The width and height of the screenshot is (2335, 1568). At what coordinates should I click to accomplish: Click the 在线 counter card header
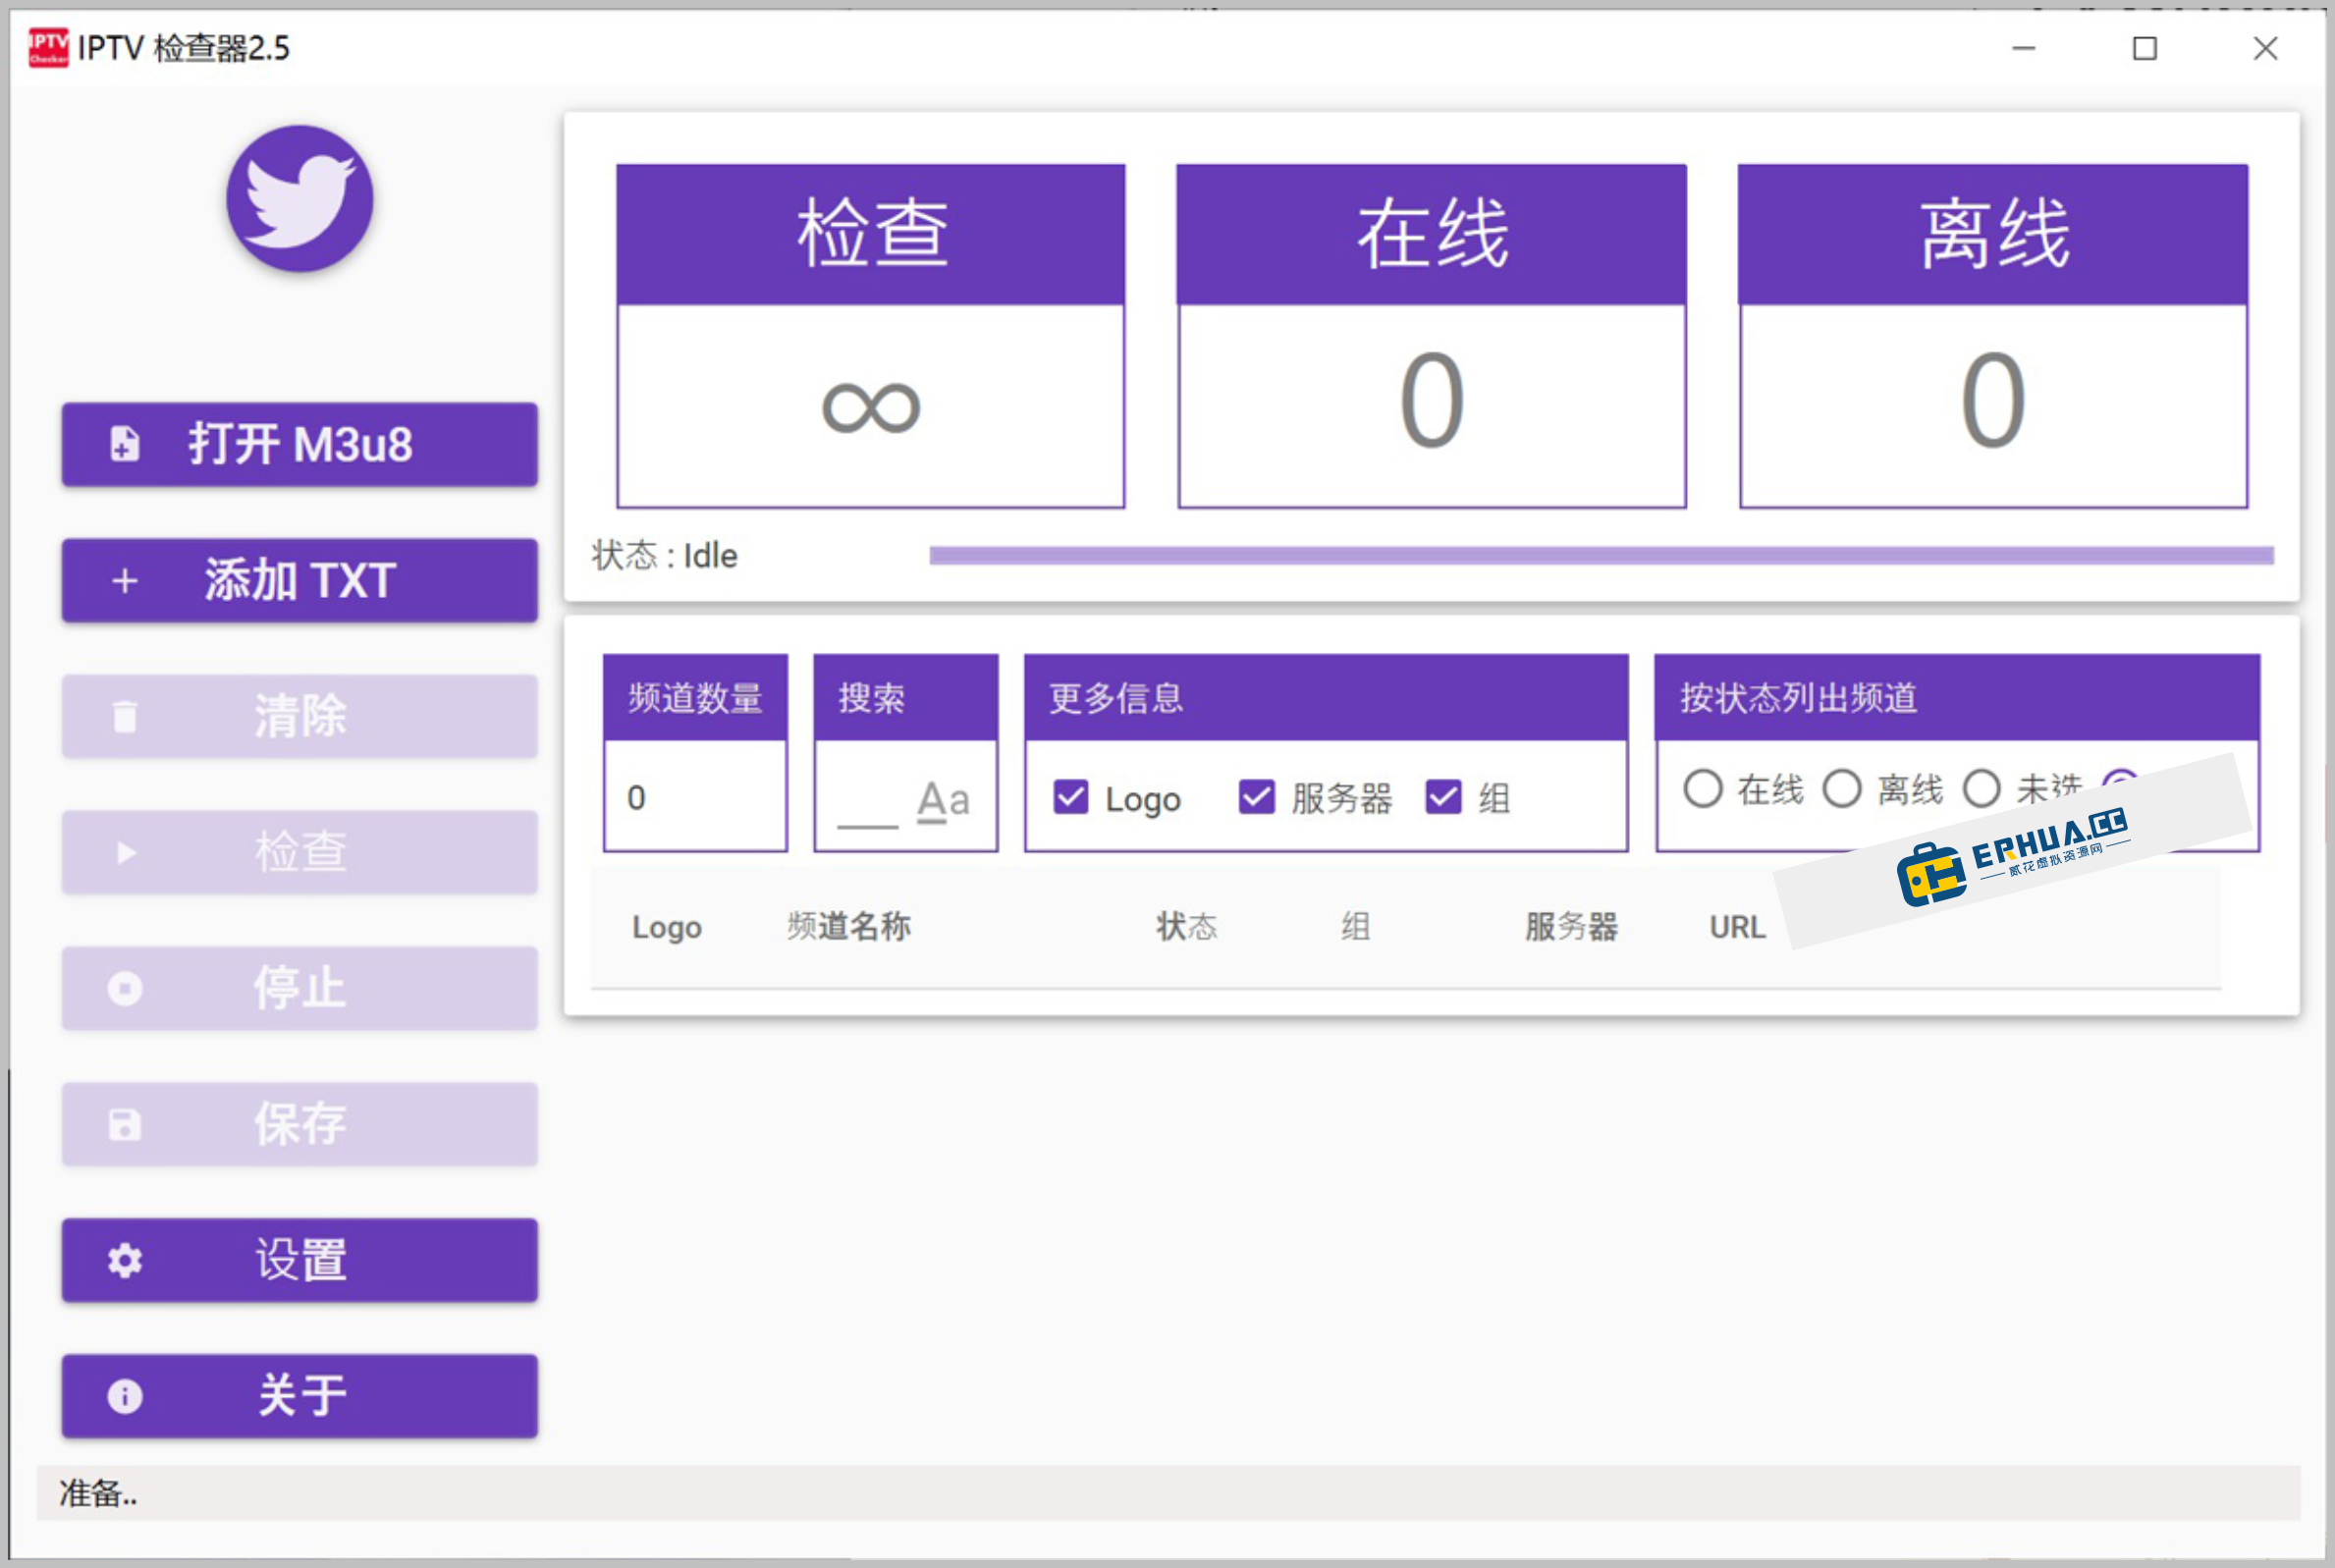point(1431,234)
